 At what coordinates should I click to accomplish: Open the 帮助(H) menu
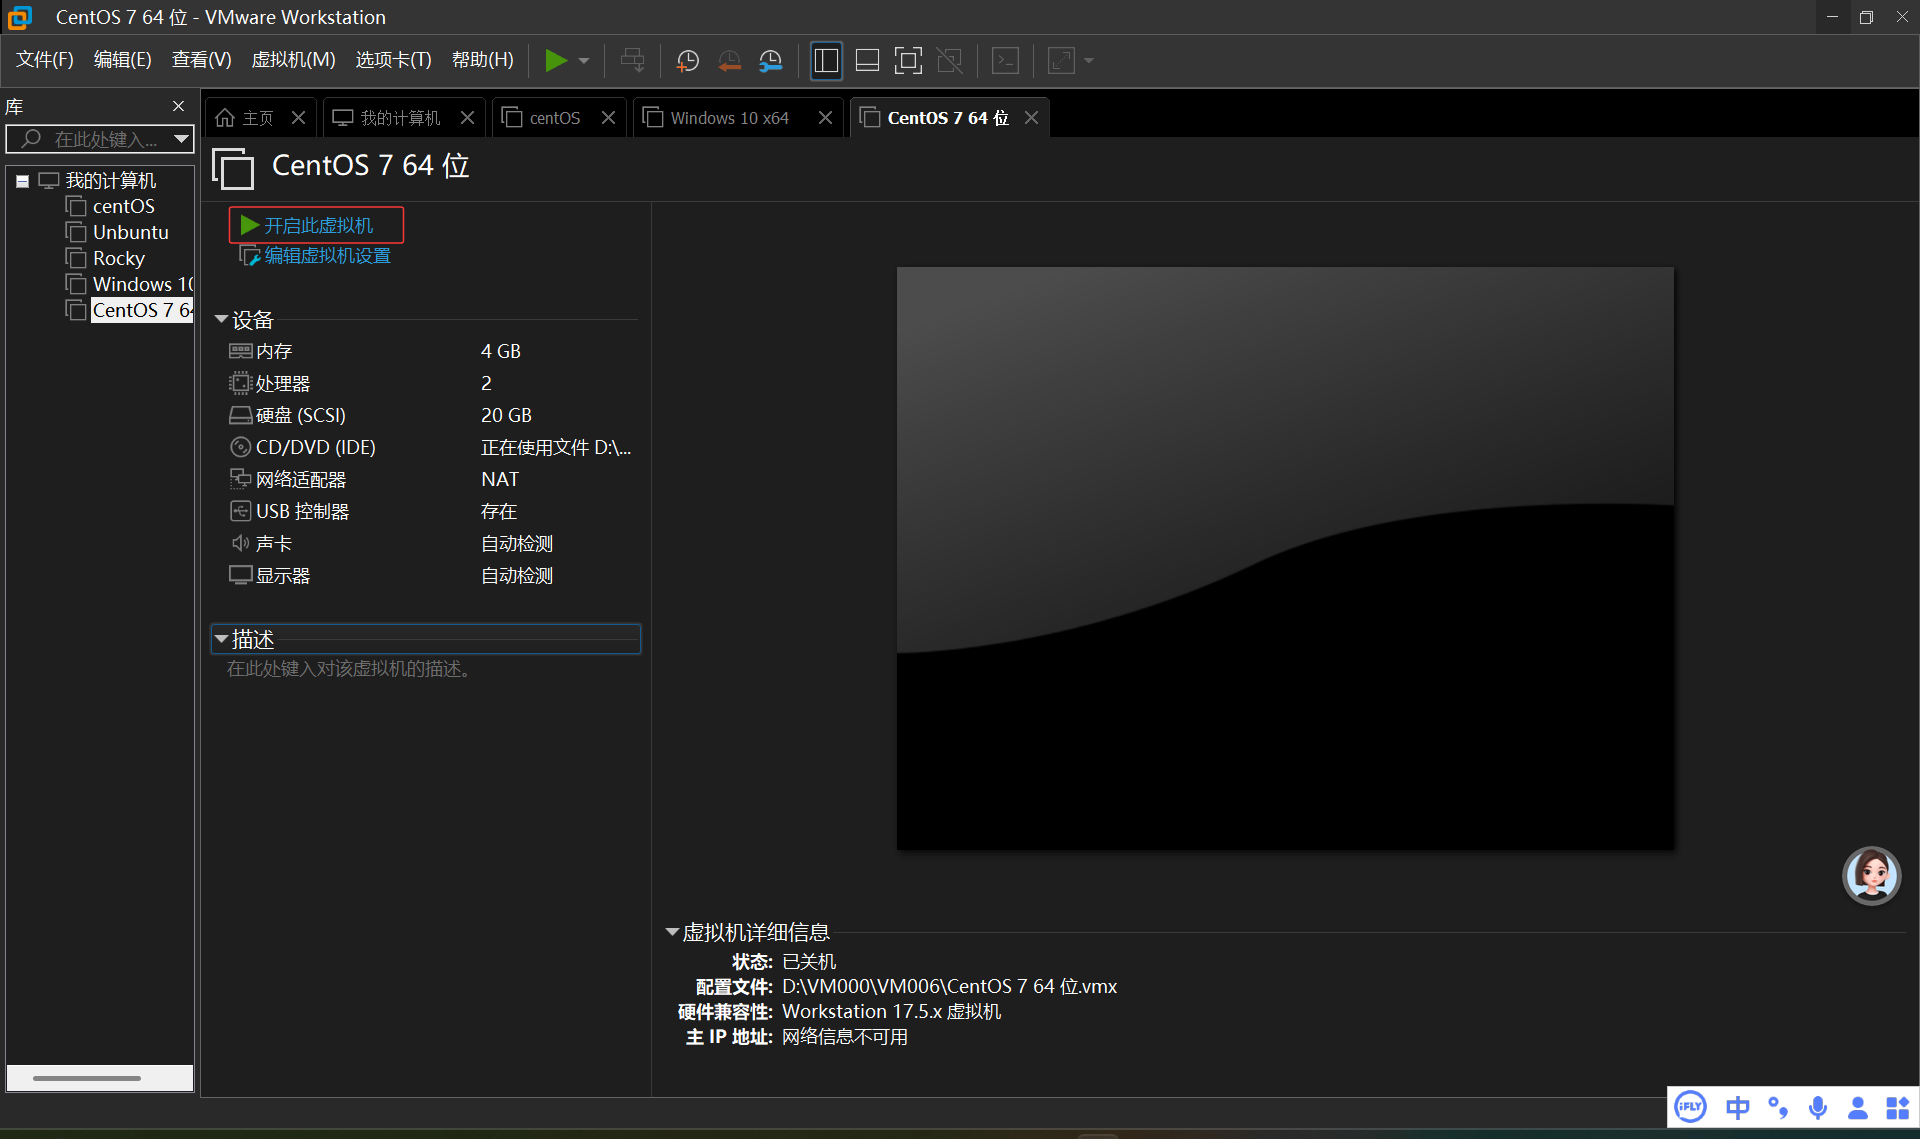[482, 60]
